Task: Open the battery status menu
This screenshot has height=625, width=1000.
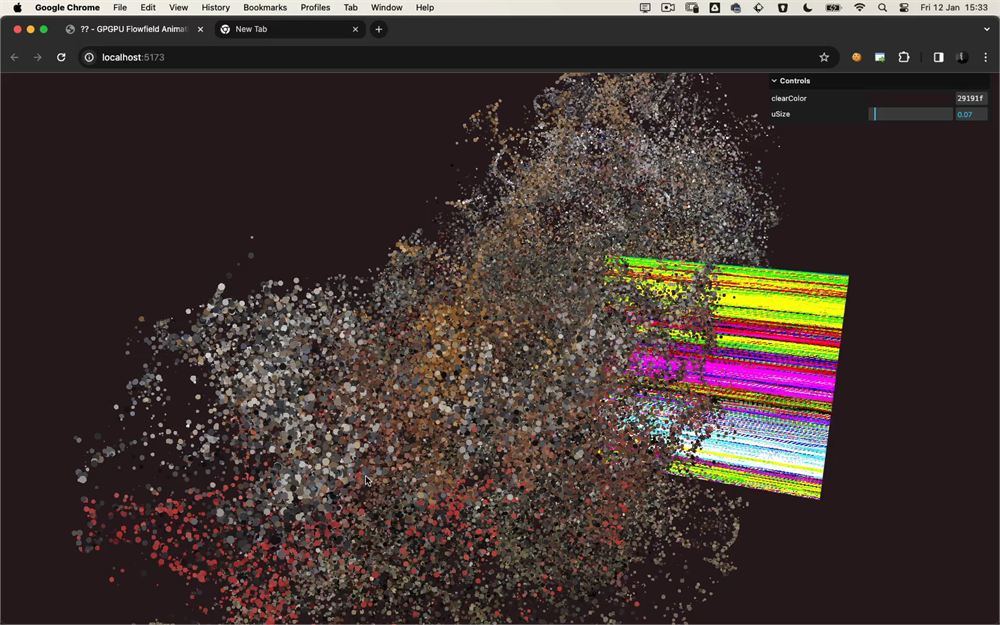Action: (833, 8)
